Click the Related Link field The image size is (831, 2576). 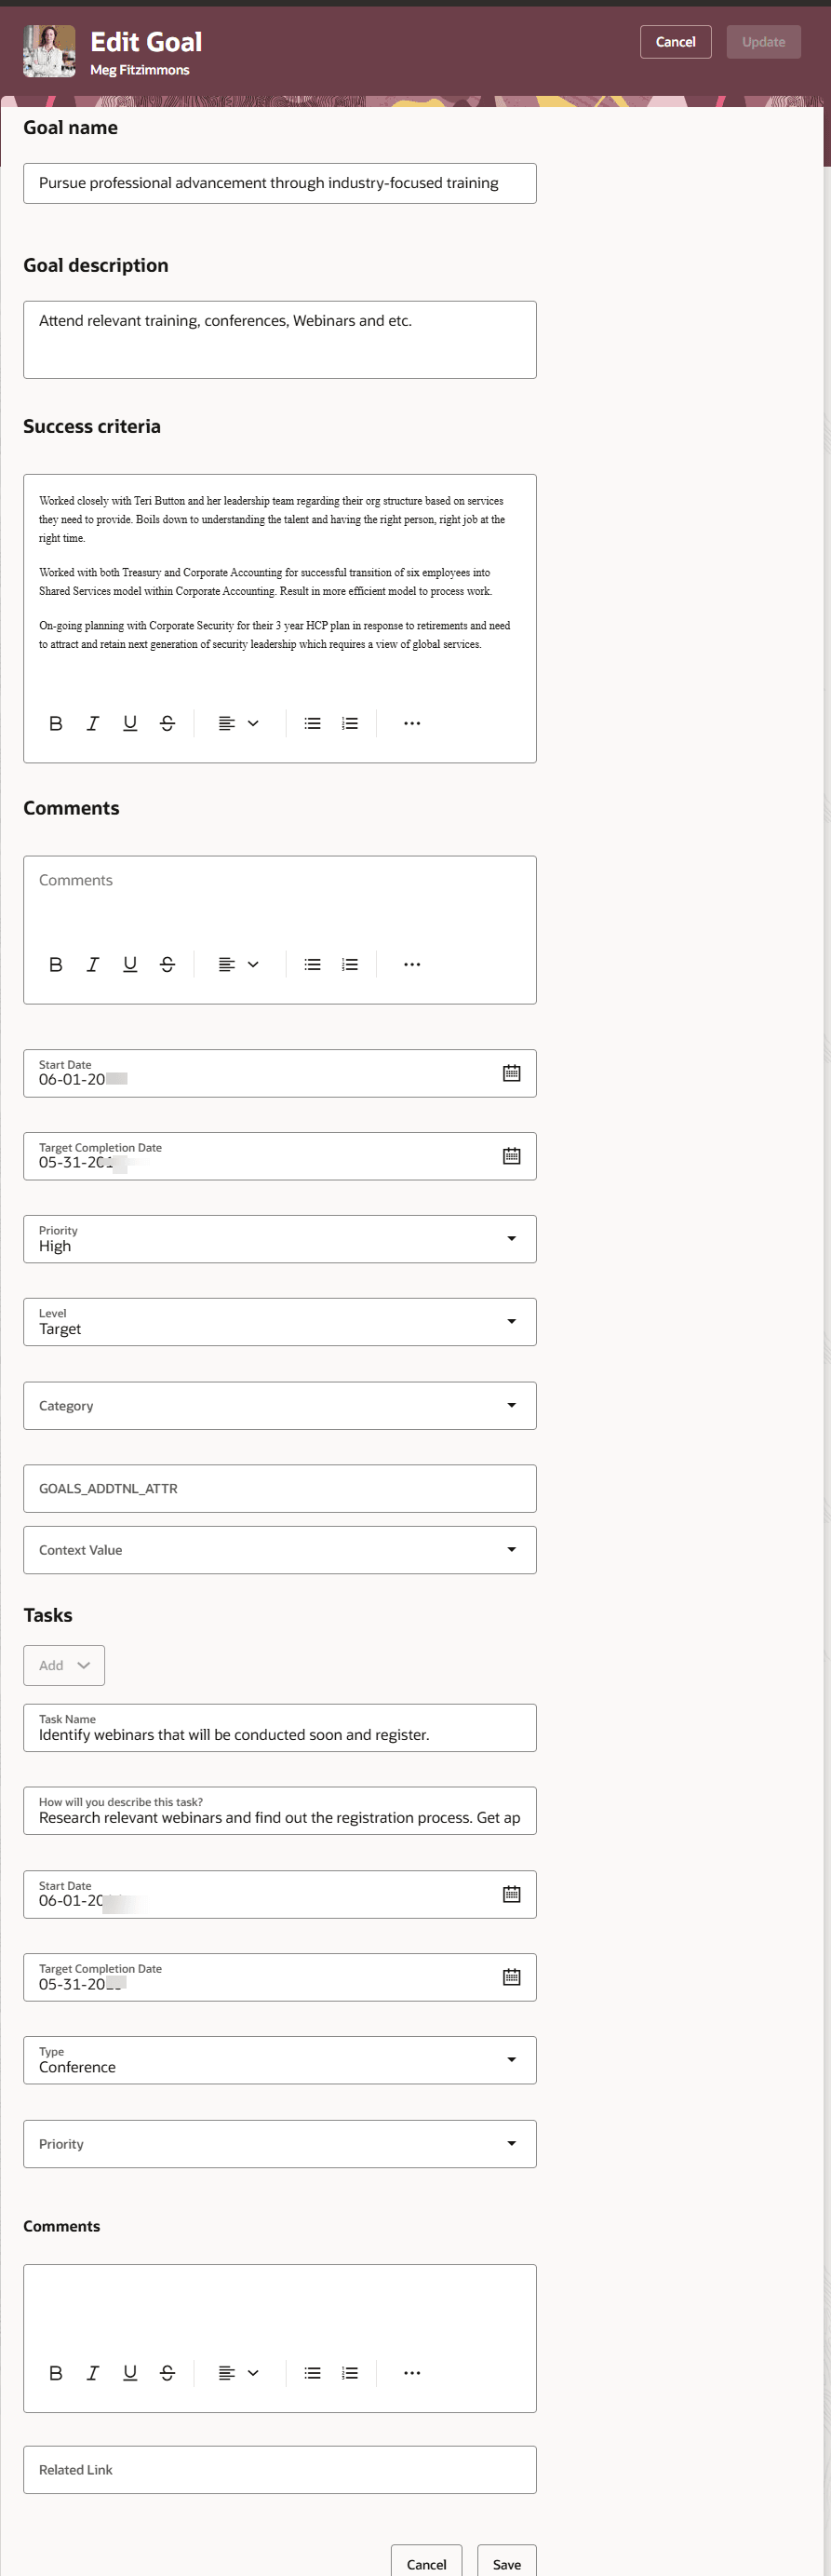tap(280, 2469)
